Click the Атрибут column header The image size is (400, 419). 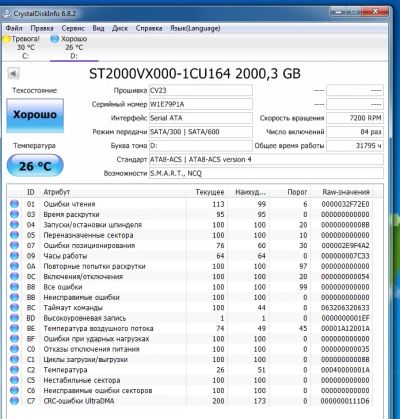point(57,192)
